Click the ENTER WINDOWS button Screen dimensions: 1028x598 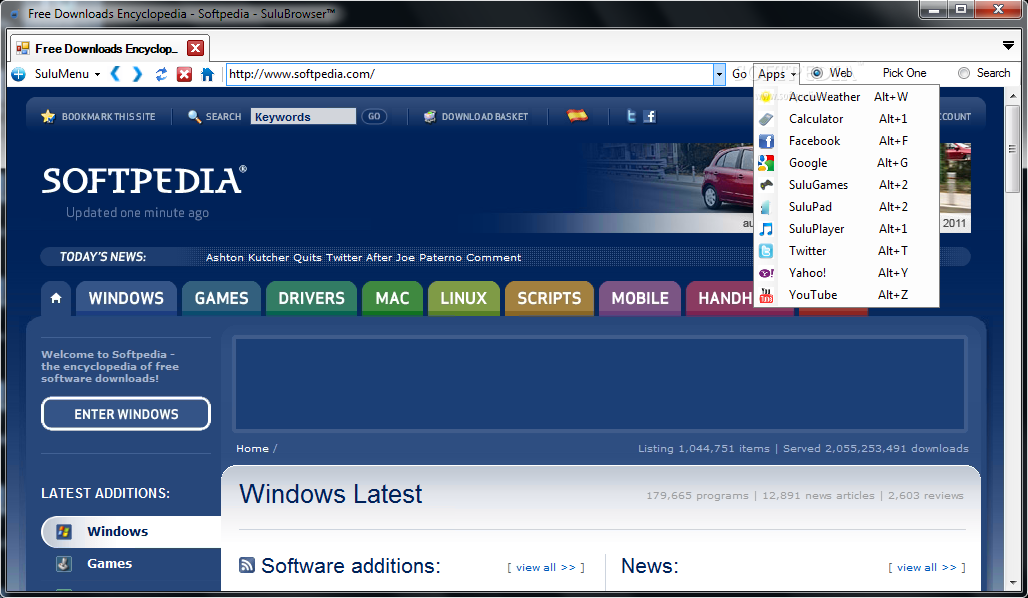126,414
